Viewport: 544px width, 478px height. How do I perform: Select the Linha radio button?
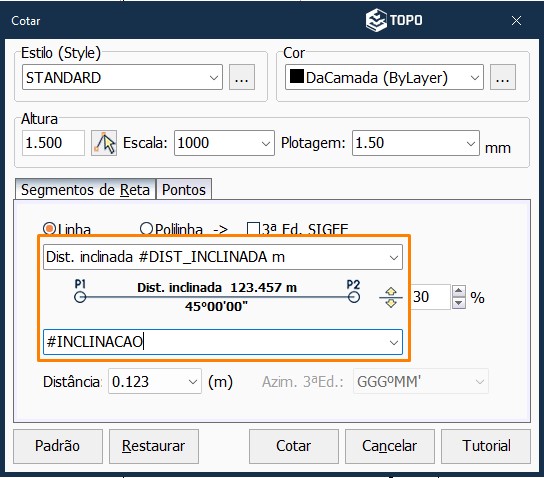coord(49,229)
